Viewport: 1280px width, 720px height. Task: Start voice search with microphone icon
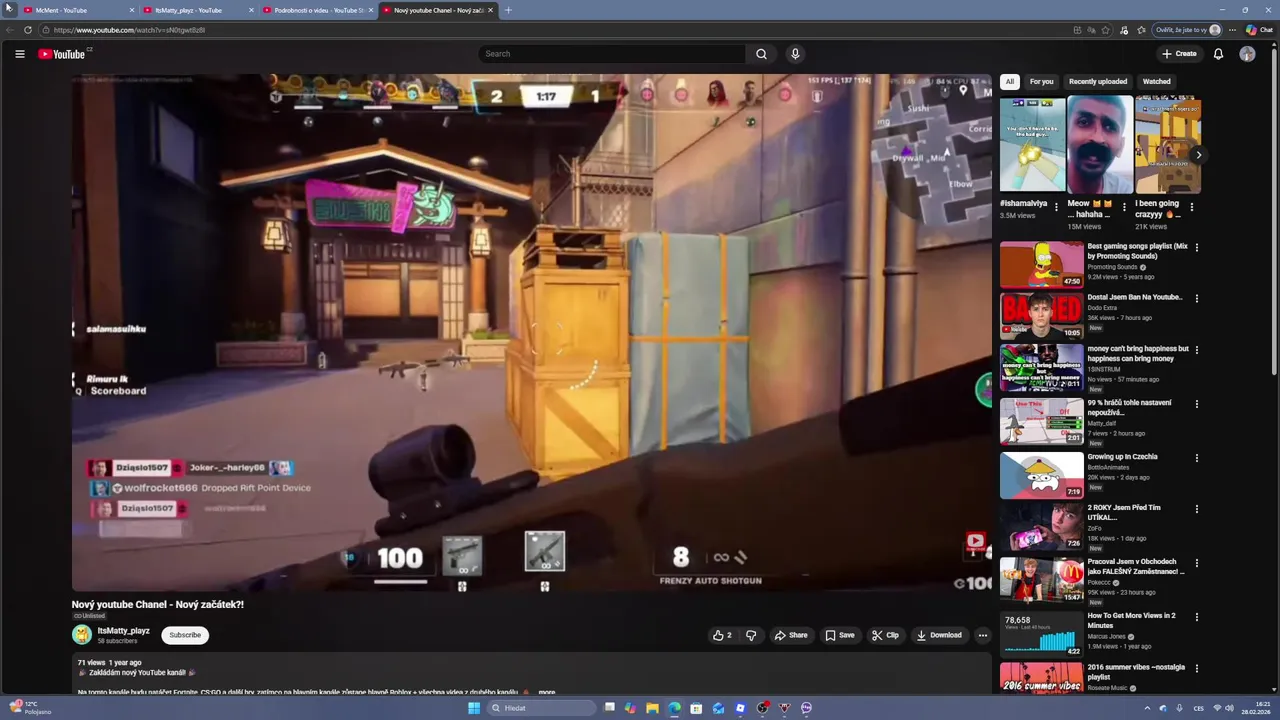coord(795,54)
